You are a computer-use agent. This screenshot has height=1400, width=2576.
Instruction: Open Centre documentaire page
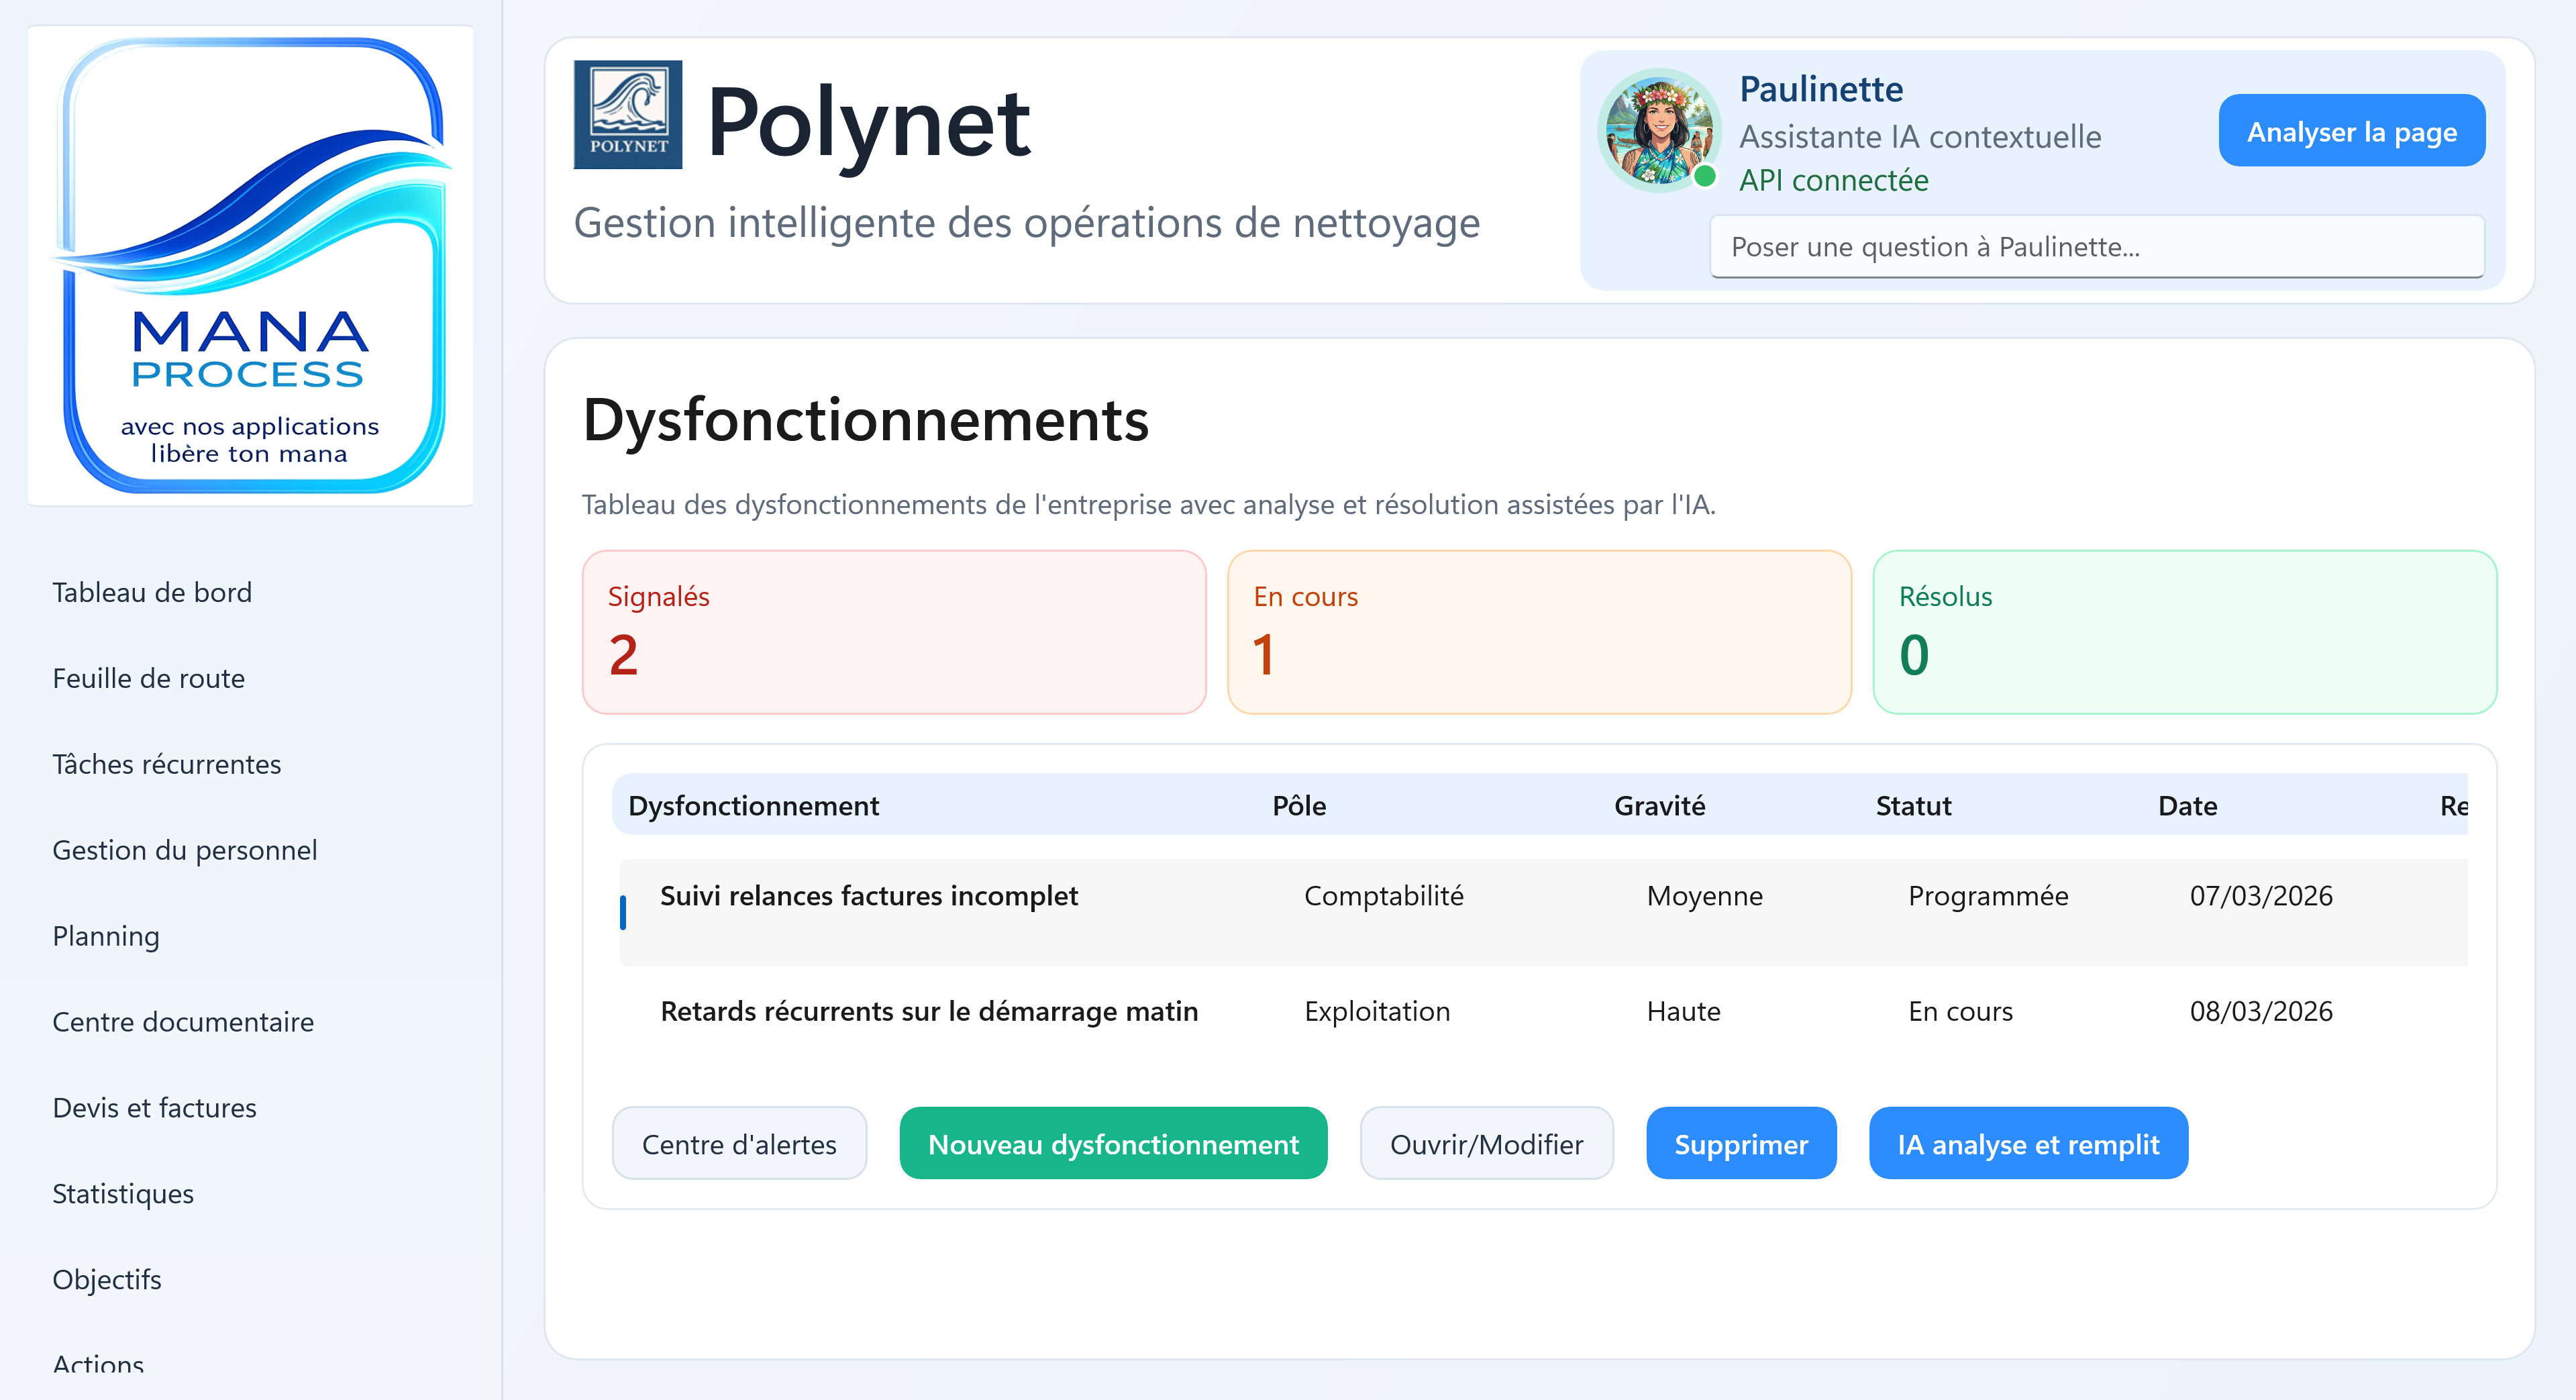click(x=183, y=1022)
